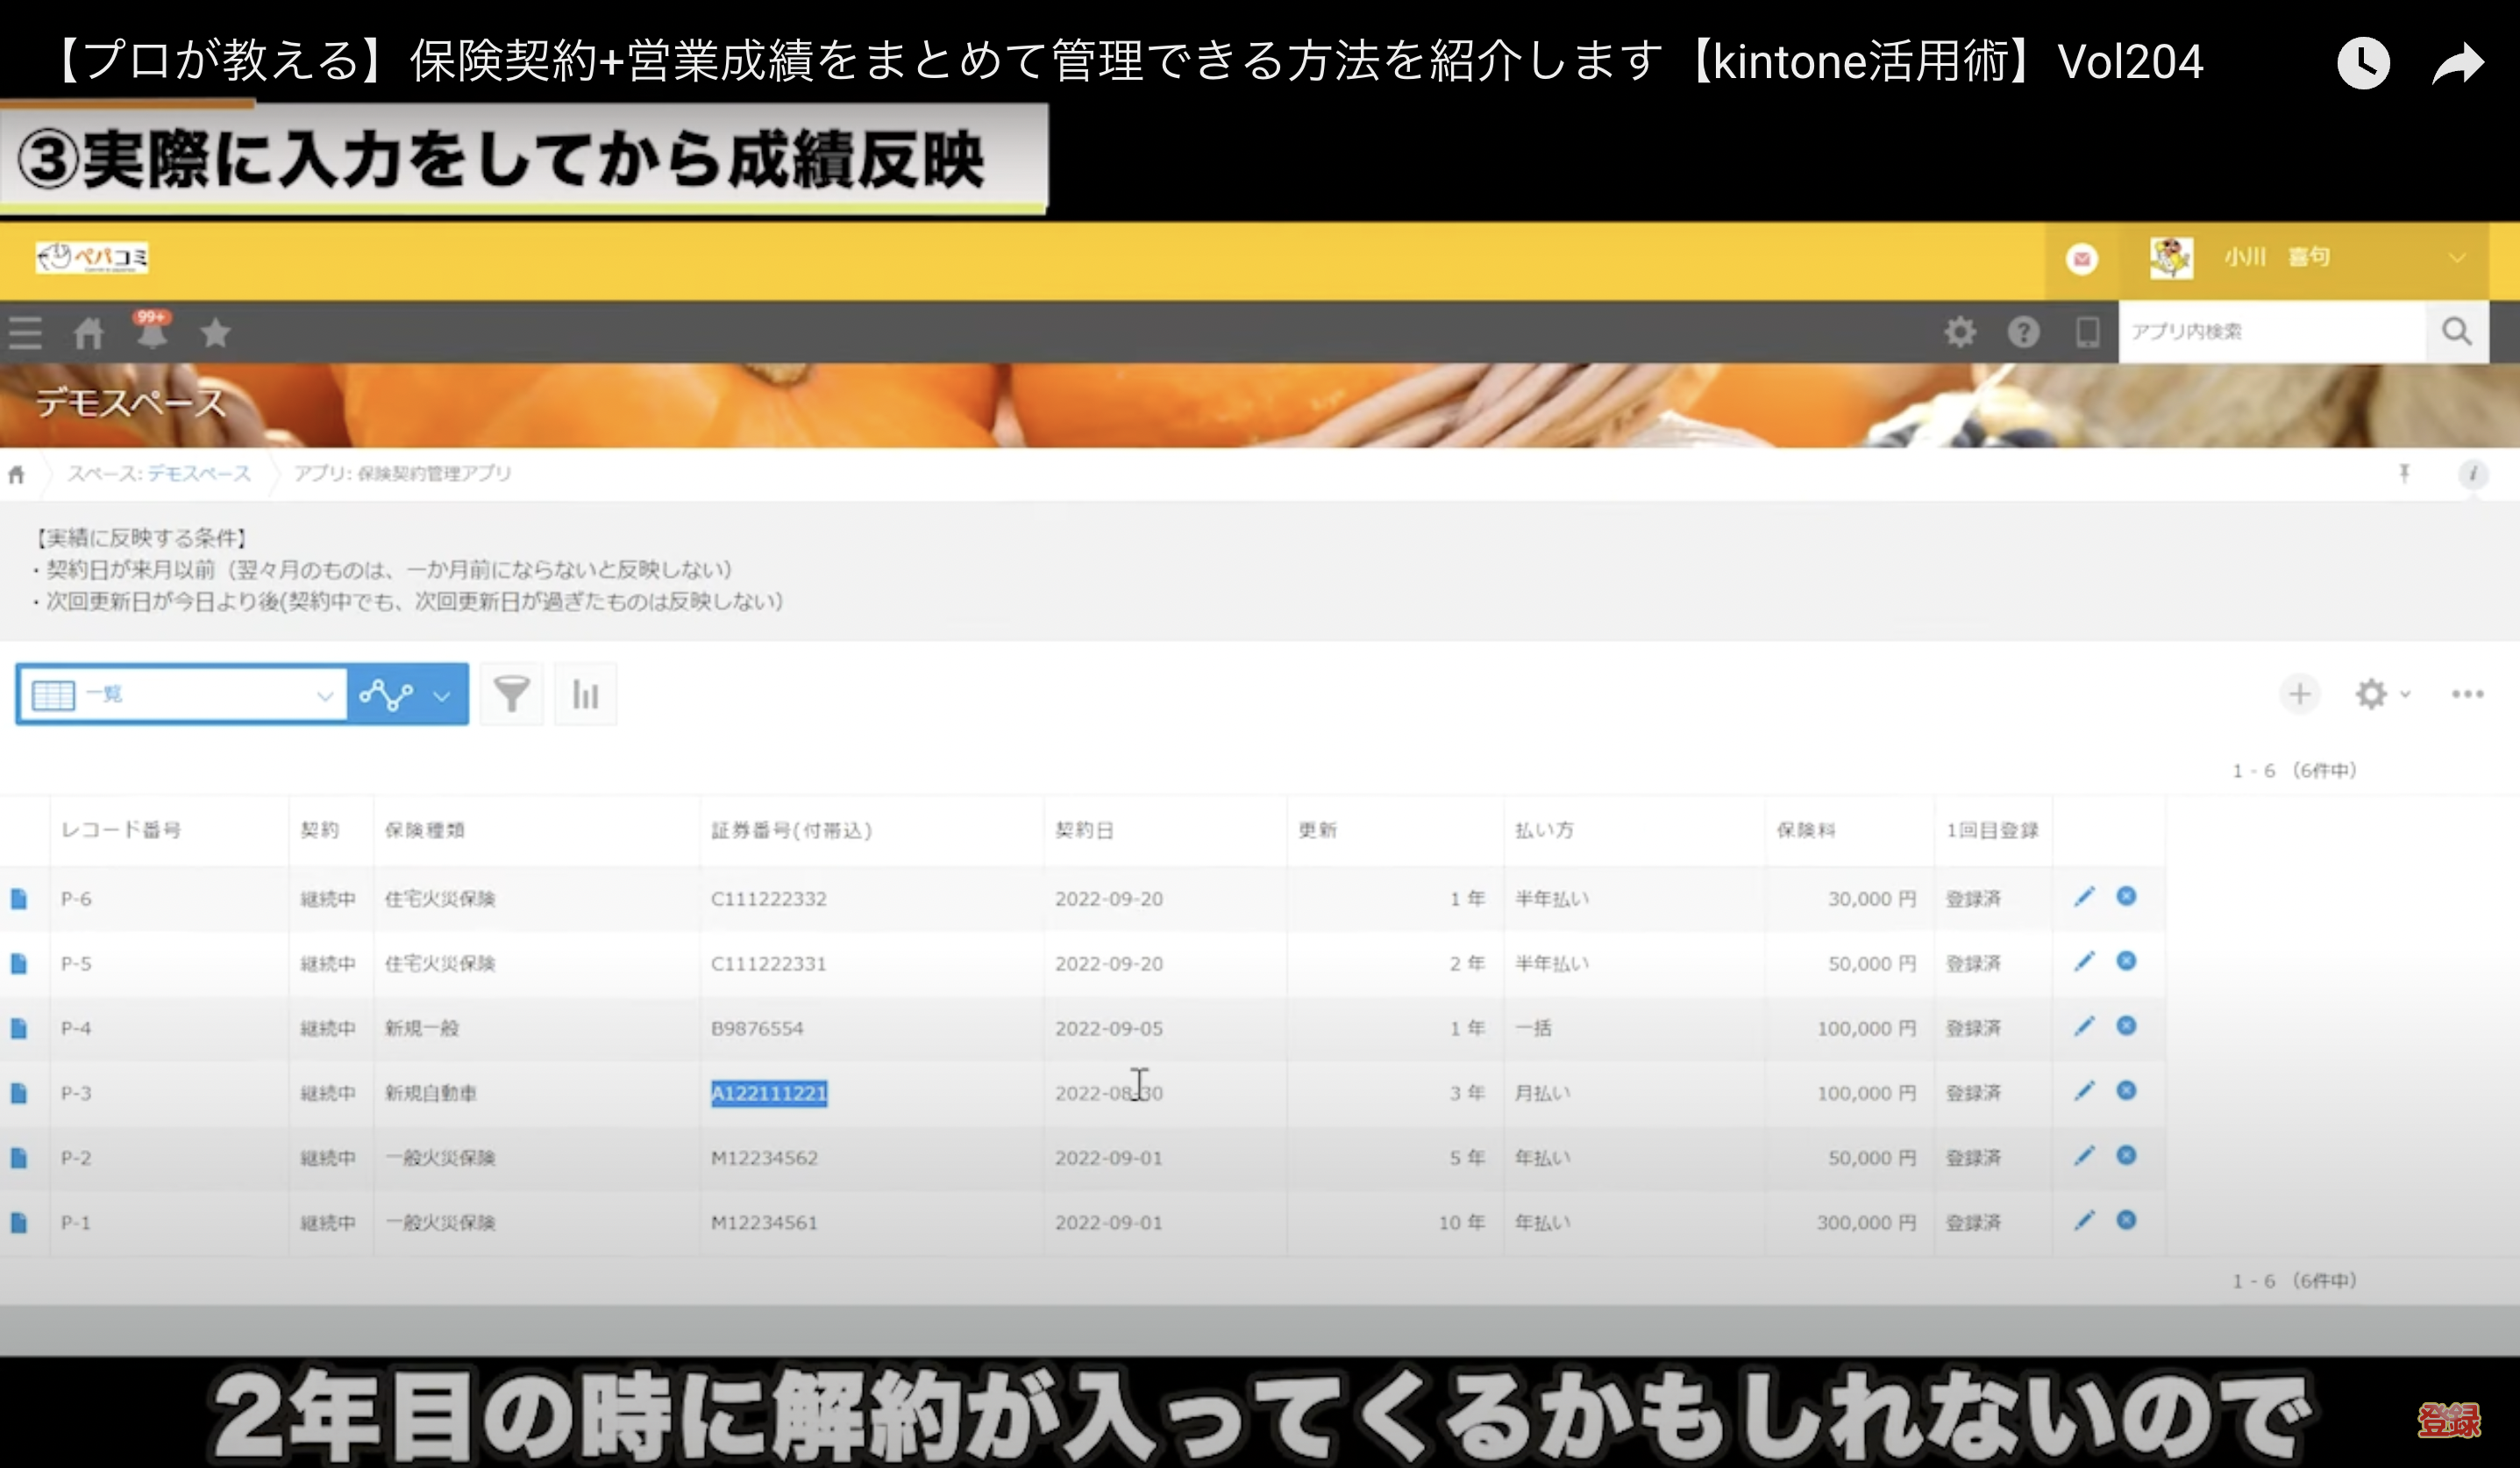The width and height of the screenshot is (2520, 1468).
Task: Open the hamburger menu
Action: tap(25, 332)
